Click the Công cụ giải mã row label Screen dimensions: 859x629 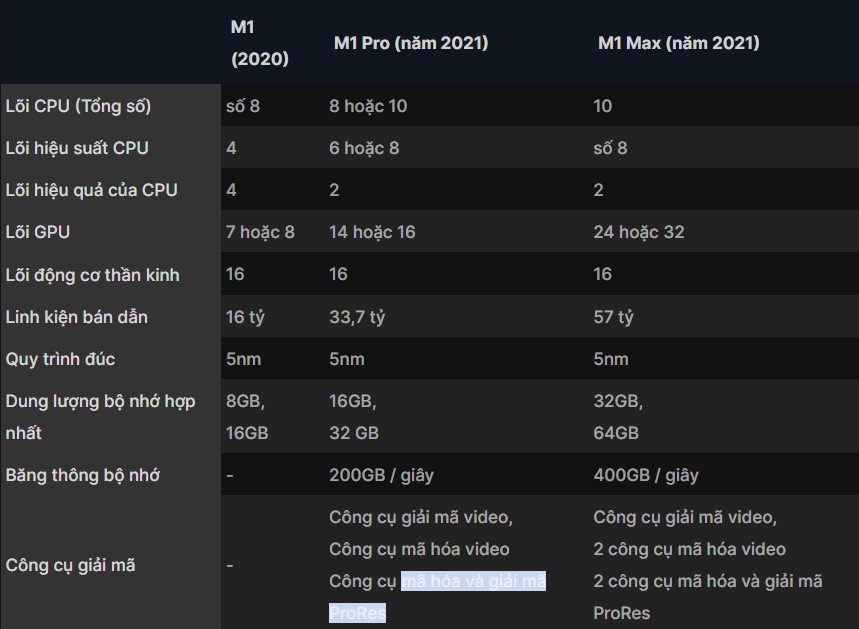click(68, 565)
